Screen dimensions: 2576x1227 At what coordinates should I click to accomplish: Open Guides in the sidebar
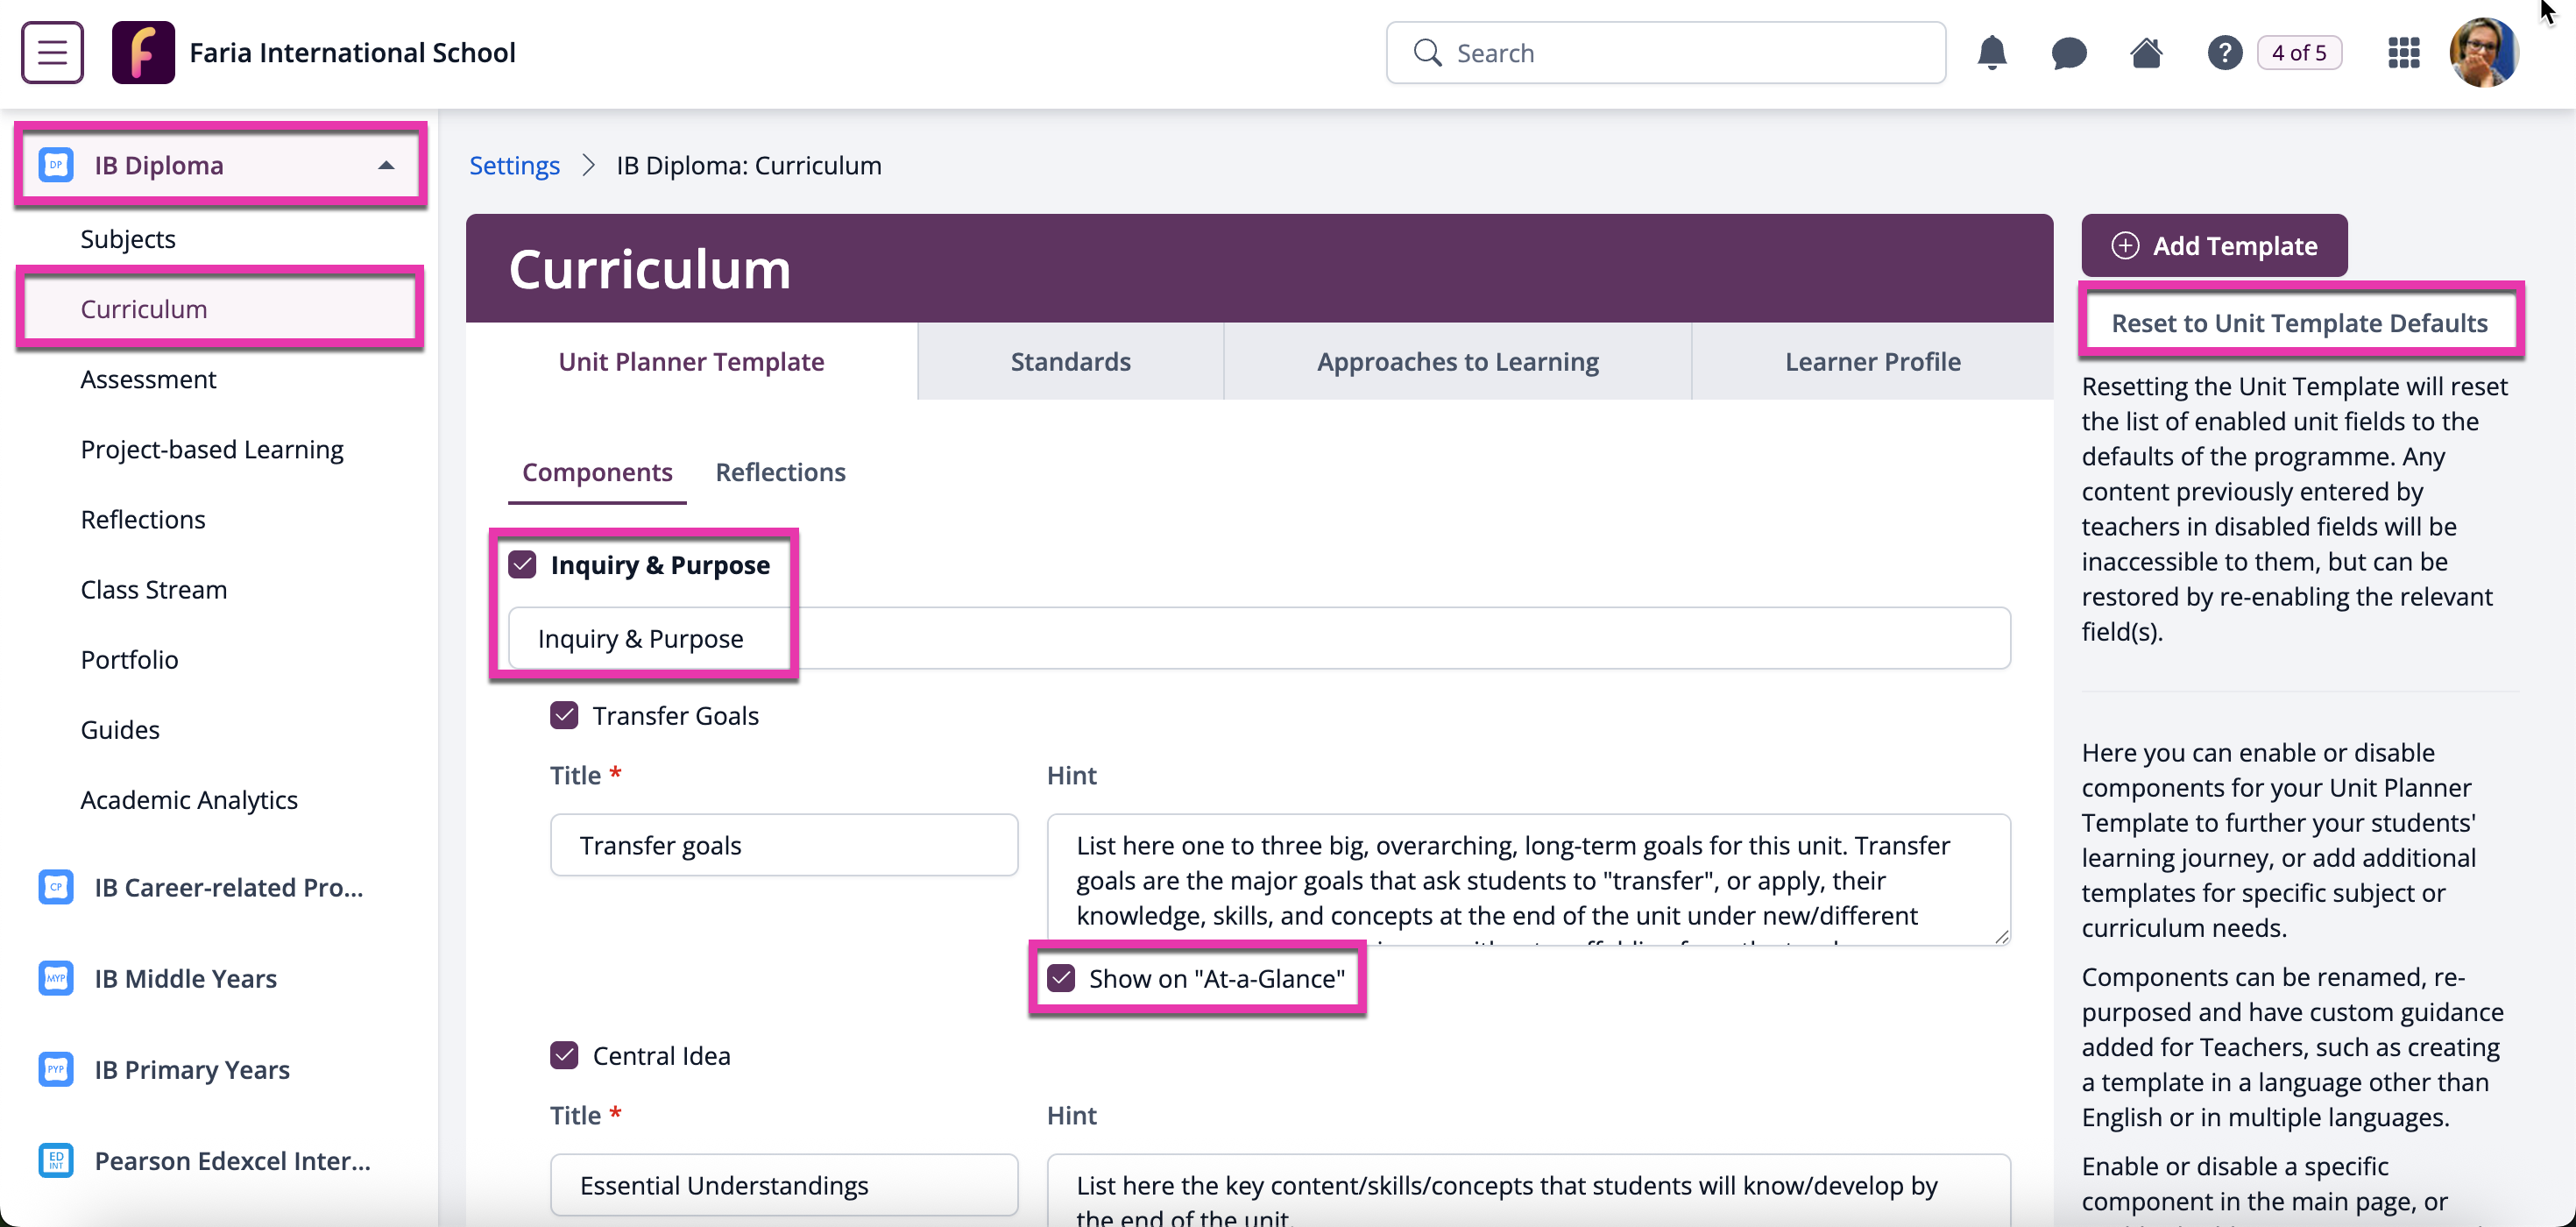[x=120, y=729]
